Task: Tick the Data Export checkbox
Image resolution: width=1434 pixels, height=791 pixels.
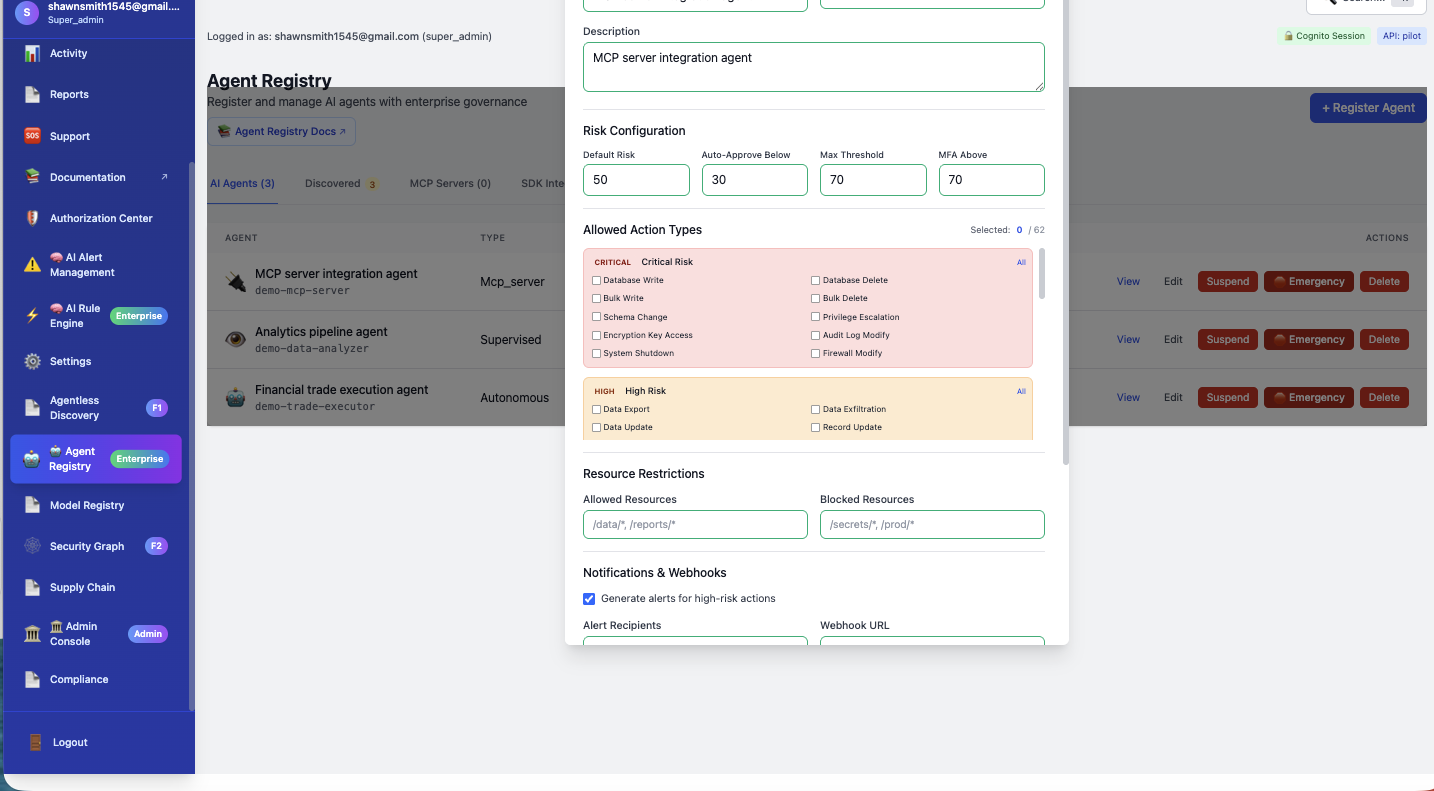Action: coord(597,409)
